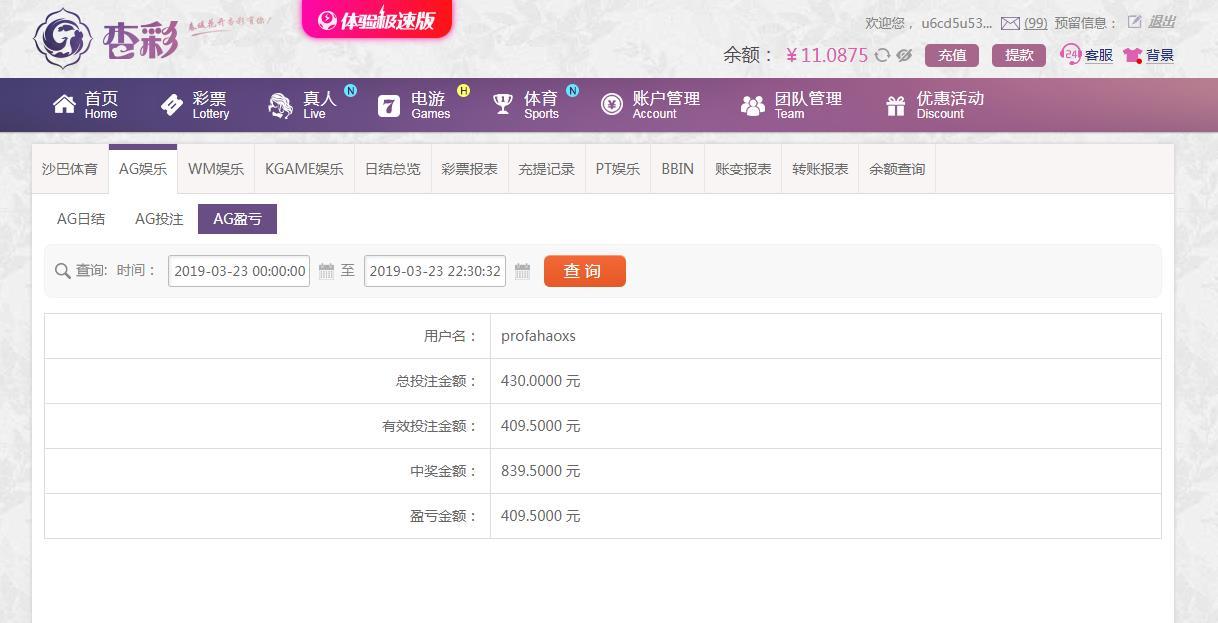
Task: Open the 优惠活动 Discount menu
Action: pos(934,105)
